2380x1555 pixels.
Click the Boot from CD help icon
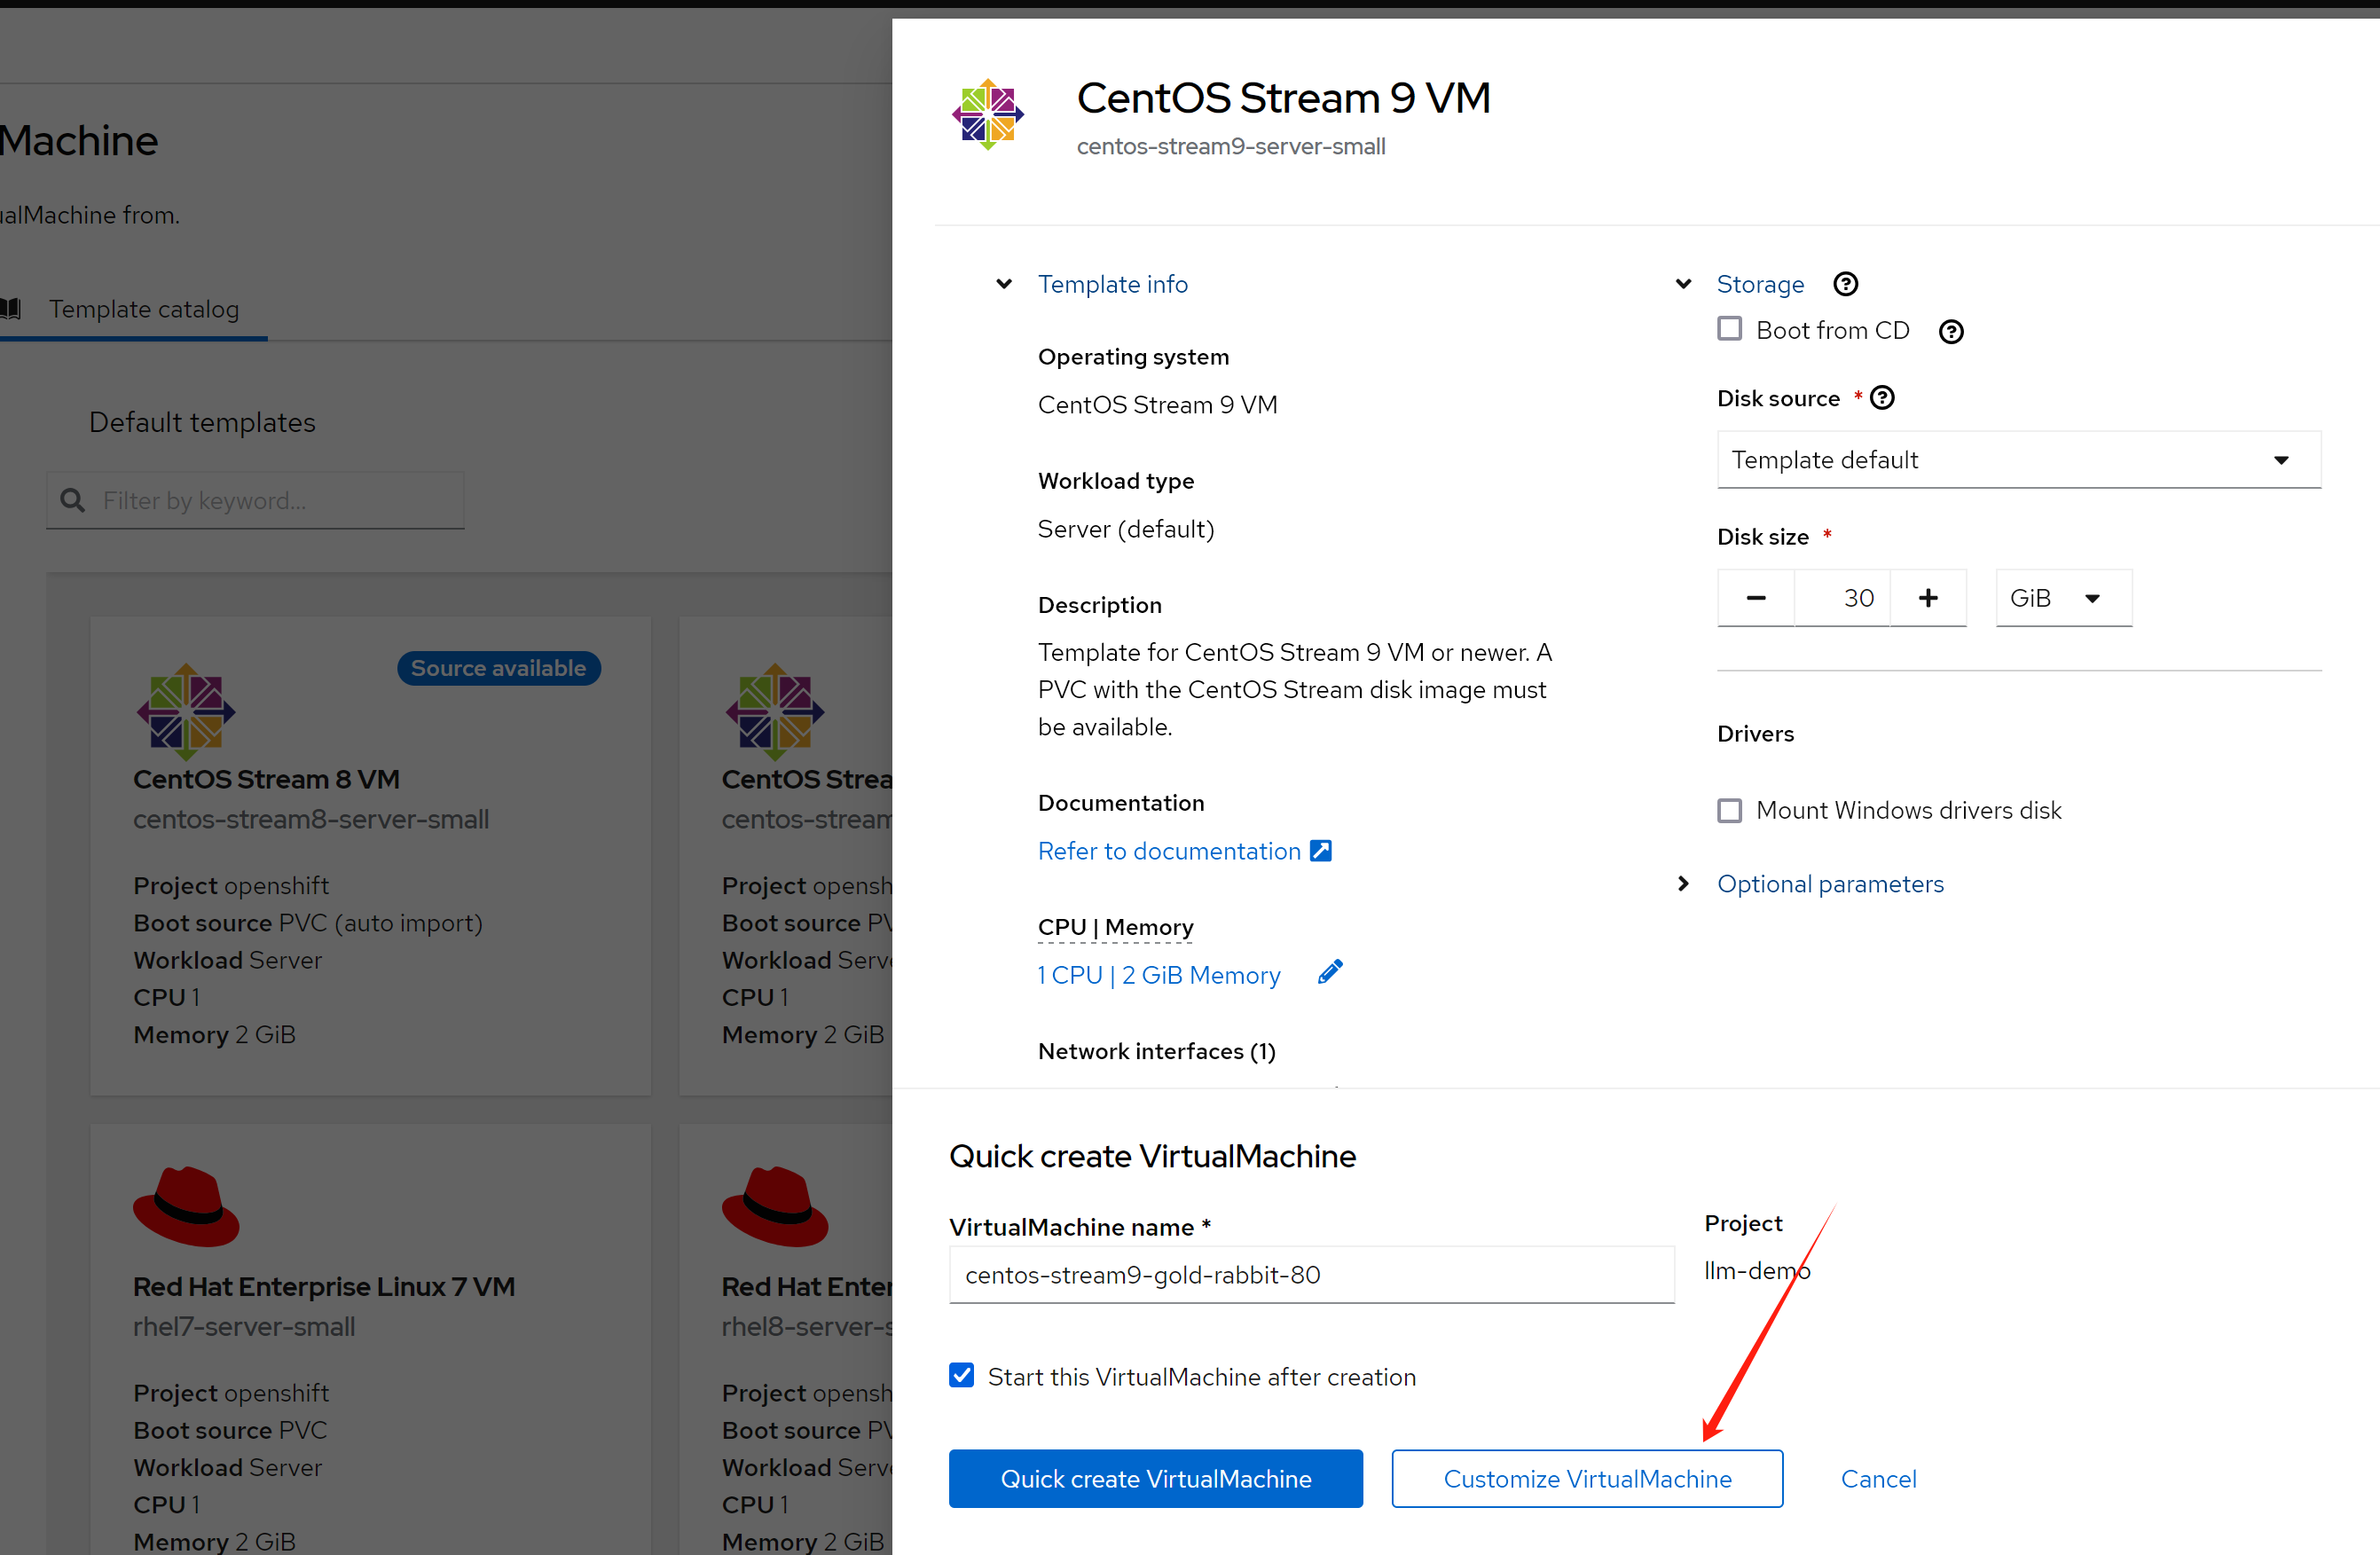coord(1950,331)
